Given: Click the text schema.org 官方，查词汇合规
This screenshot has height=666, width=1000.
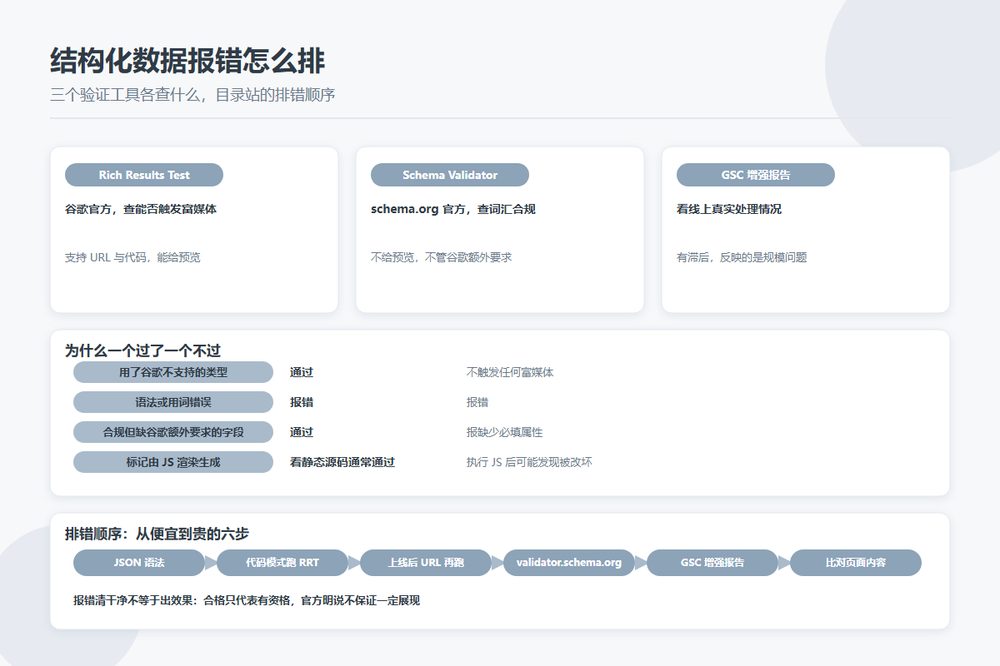Looking at the screenshot, I should [453, 209].
